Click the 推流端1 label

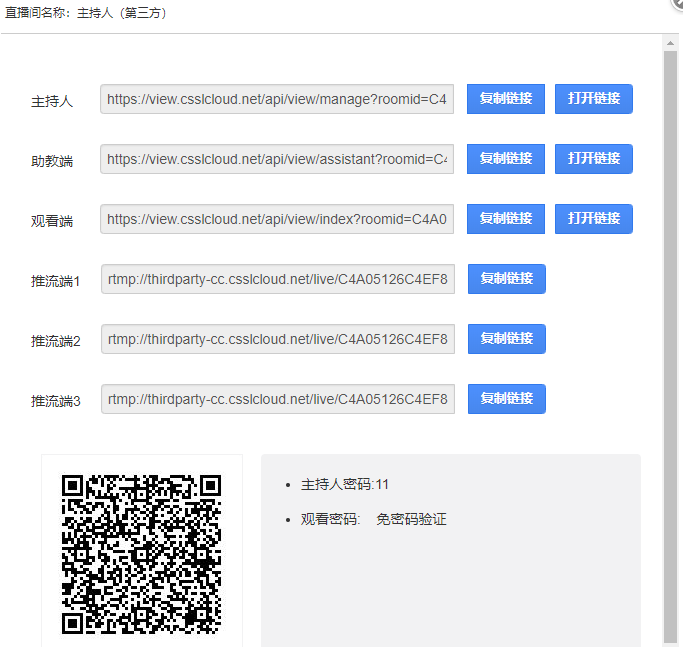click(x=55, y=281)
